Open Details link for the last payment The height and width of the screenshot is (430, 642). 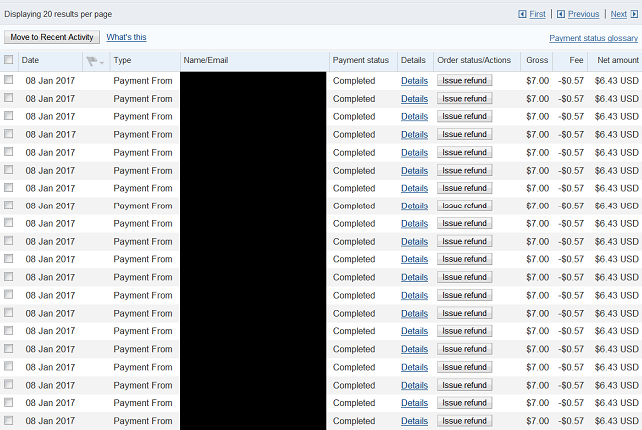(414, 421)
